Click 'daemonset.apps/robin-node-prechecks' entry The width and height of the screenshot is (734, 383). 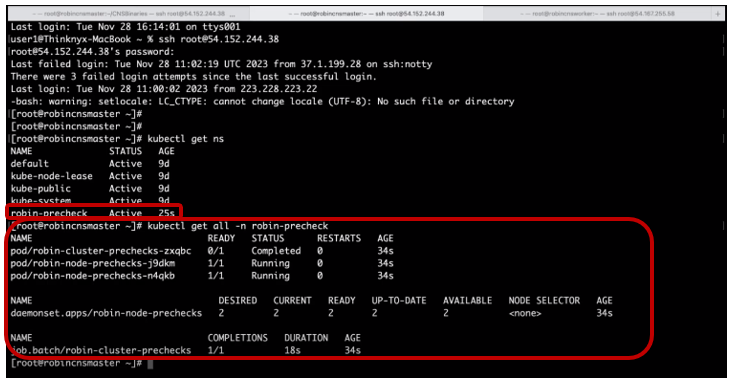106,313
